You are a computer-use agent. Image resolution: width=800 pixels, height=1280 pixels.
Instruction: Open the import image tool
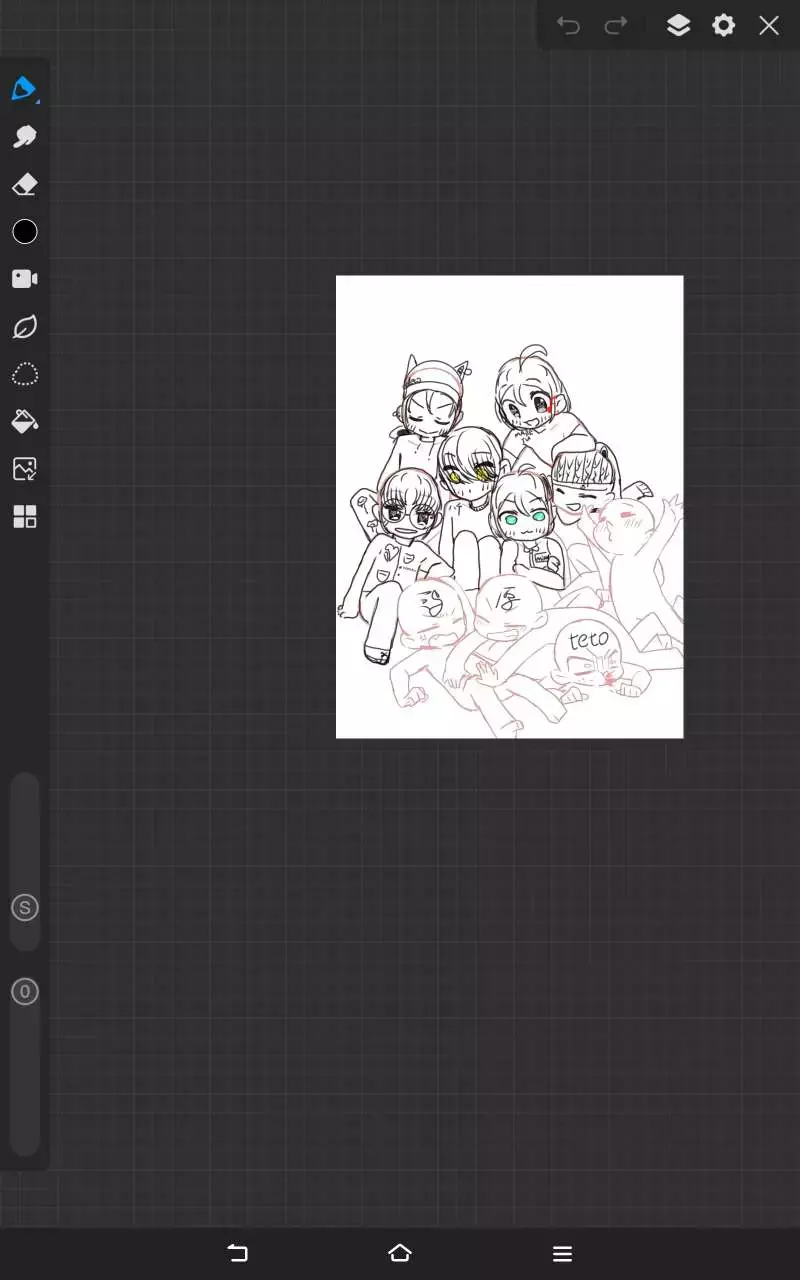pyautogui.click(x=24, y=468)
